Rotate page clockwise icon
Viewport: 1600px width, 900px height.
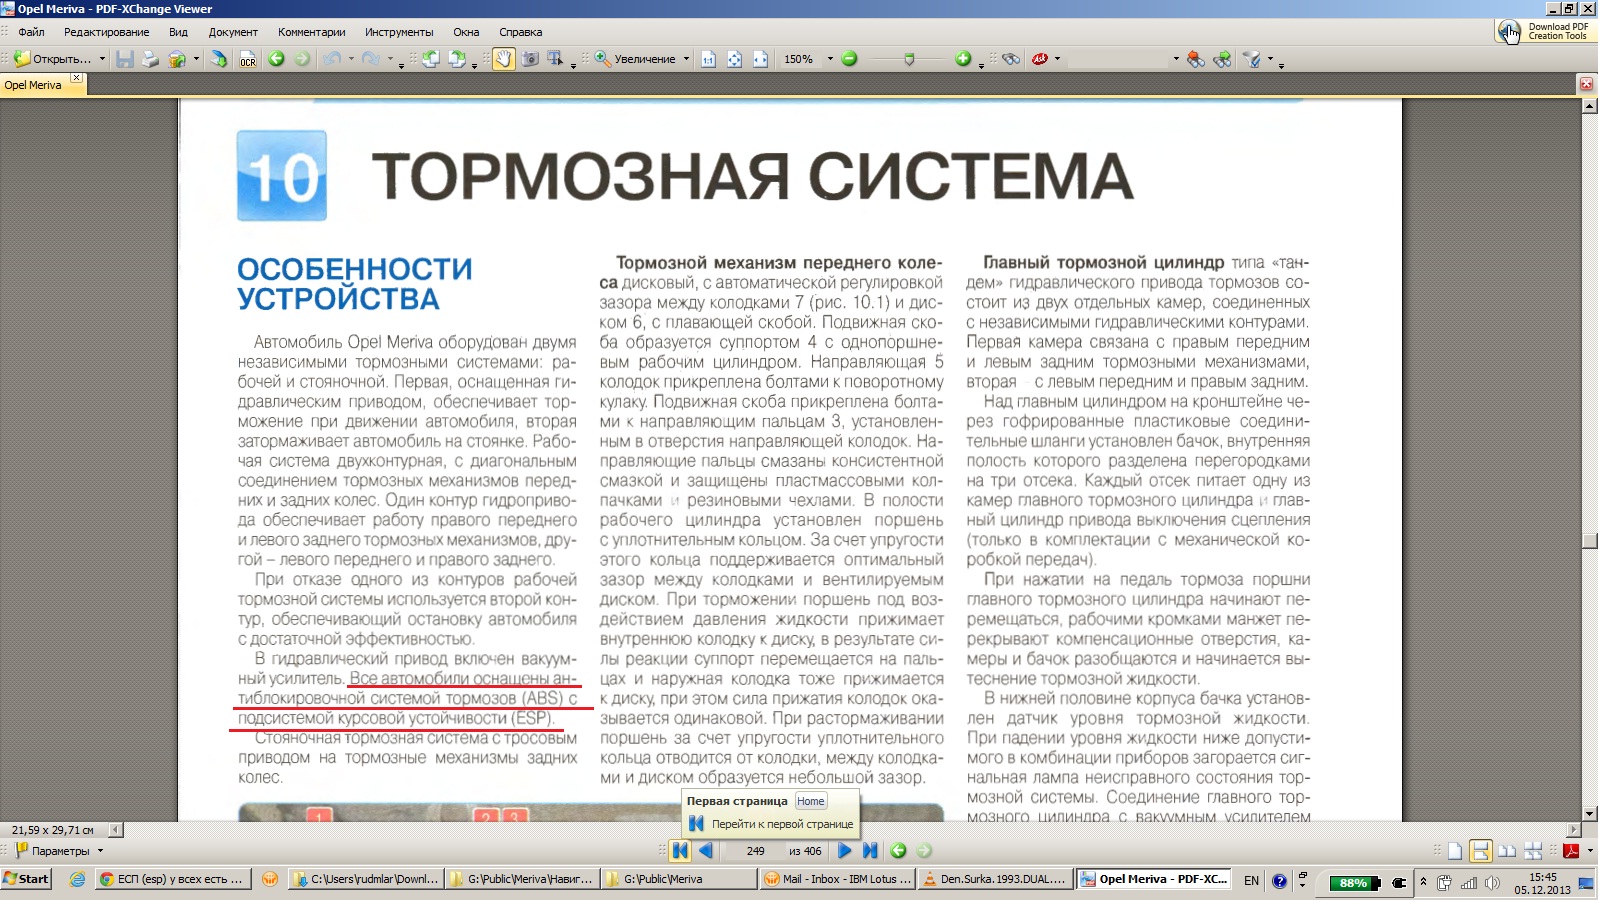click(x=457, y=59)
